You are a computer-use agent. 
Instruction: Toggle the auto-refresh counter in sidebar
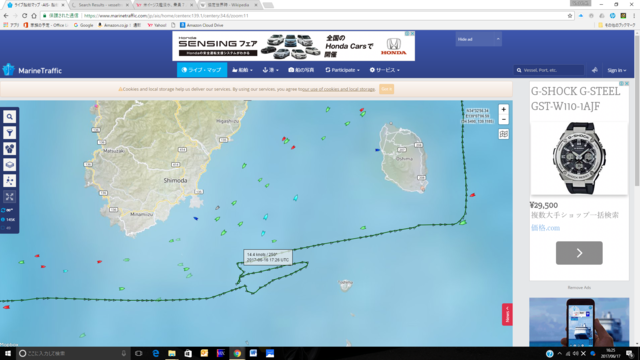[8, 210]
